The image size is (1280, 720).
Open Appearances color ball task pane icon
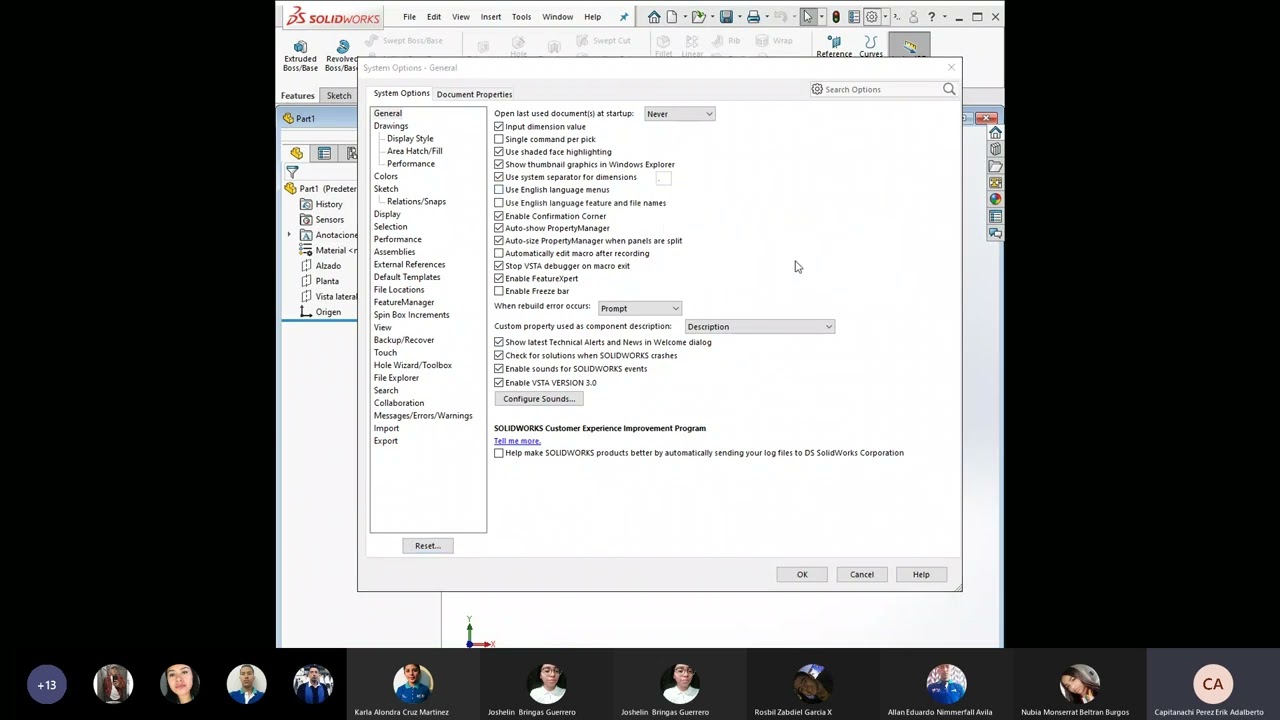click(995, 199)
